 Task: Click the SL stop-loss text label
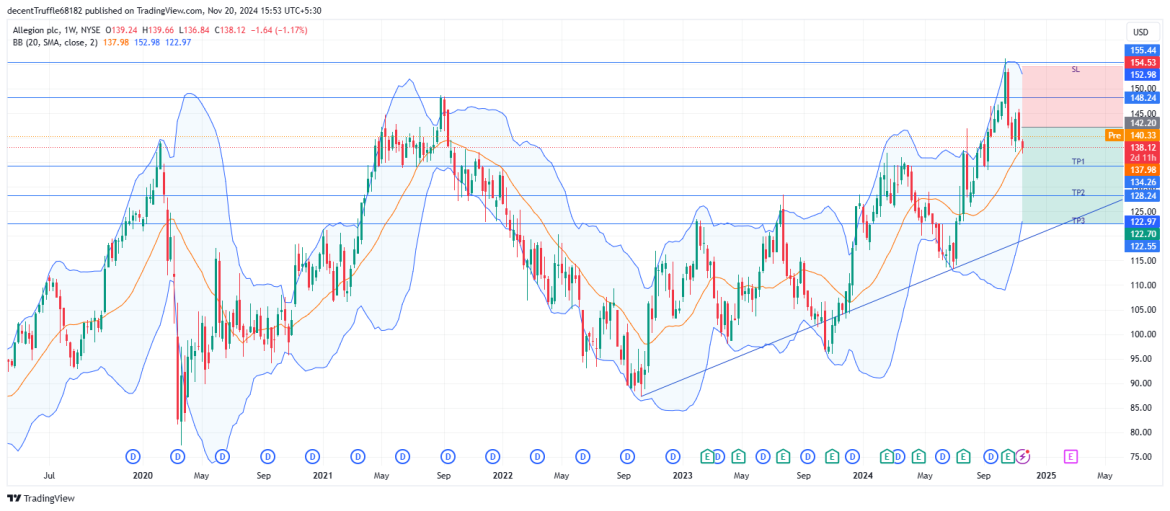pos(1075,69)
